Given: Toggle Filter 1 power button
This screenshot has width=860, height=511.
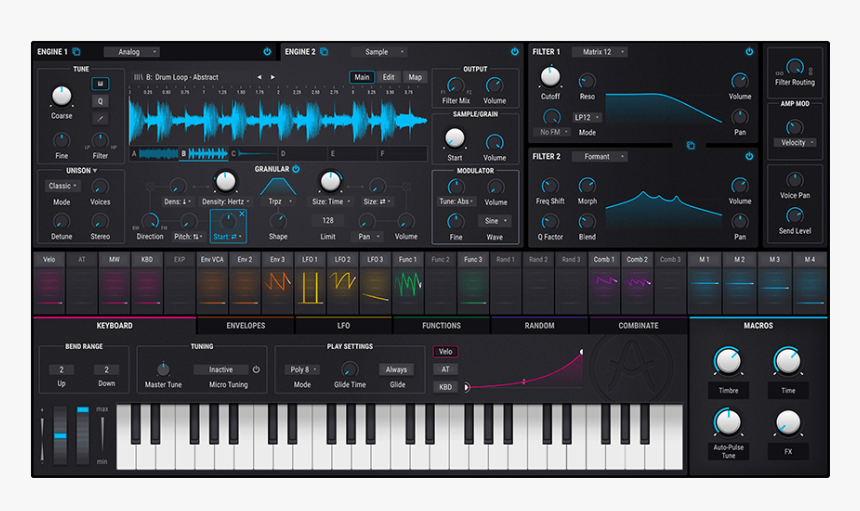Looking at the screenshot, I should [749, 52].
